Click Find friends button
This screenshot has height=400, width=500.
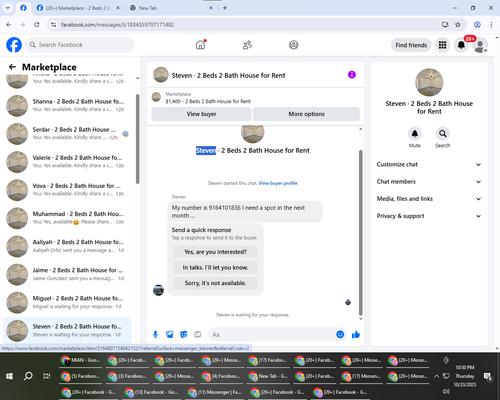click(x=411, y=45)
